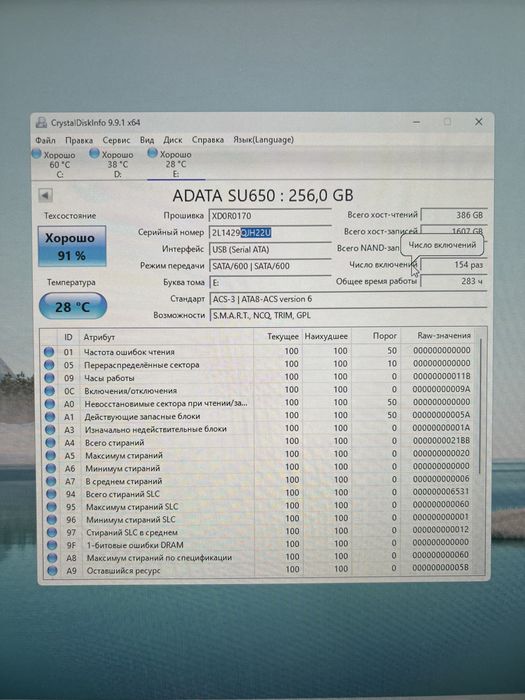525x700 pixels.
Task: Select the Действующие запасные блоки row text
Action: click(142, 417)
